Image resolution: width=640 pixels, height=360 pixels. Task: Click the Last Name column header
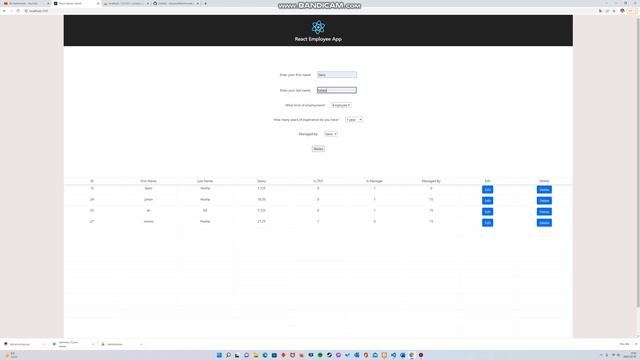(x=205, y=181)
